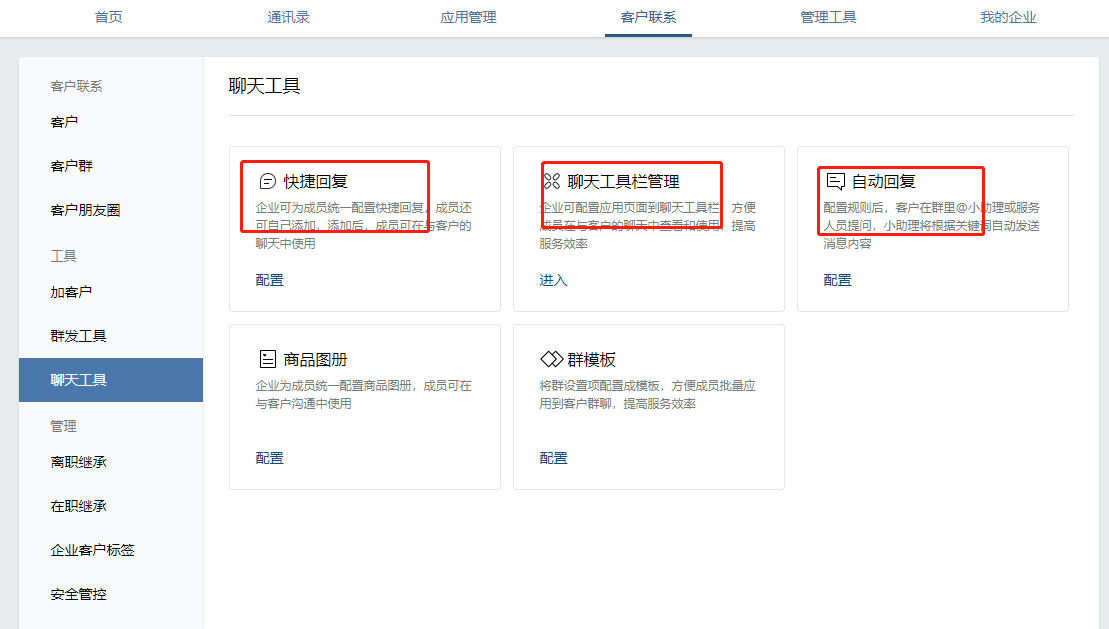1109x629 pixels.
Task: Go to the 应用管理 tab
Action: pyautogui.click(x=468, y=18)
